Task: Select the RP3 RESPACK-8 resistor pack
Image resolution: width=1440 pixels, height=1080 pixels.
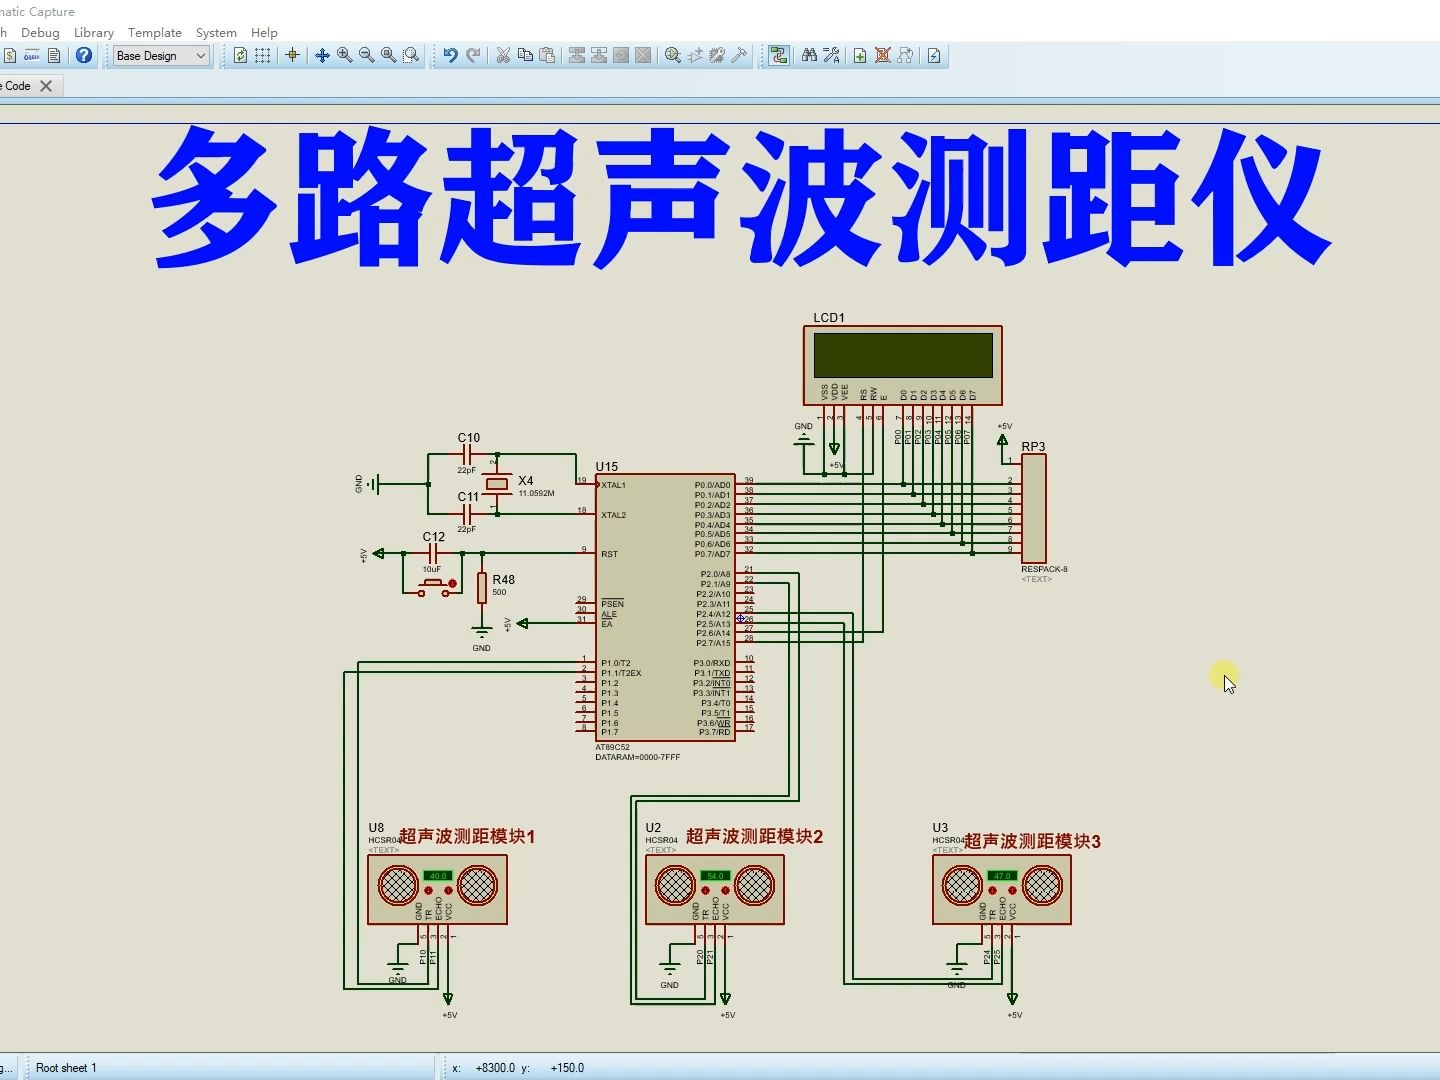Action: 1033,509
